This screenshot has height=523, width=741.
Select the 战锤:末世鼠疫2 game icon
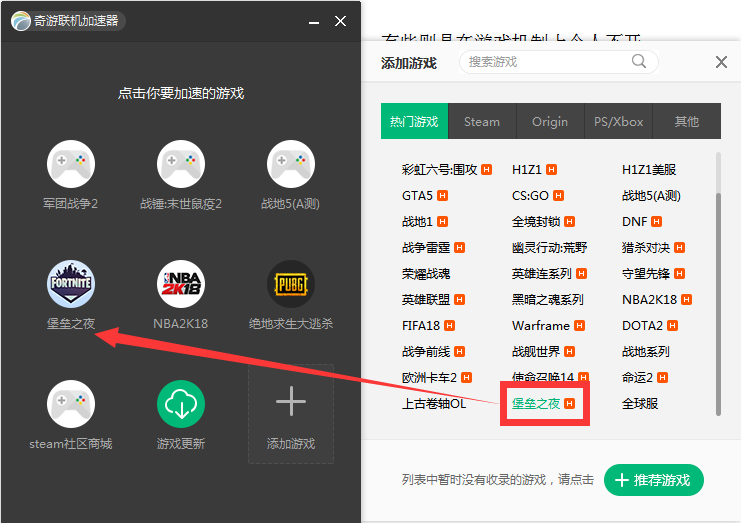pyautogui.click(x=181, y=164)
